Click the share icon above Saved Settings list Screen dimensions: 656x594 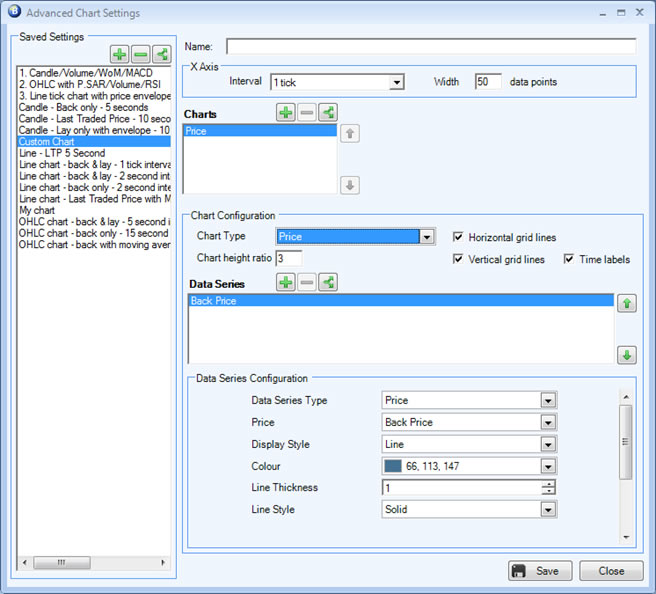point(161,54)
